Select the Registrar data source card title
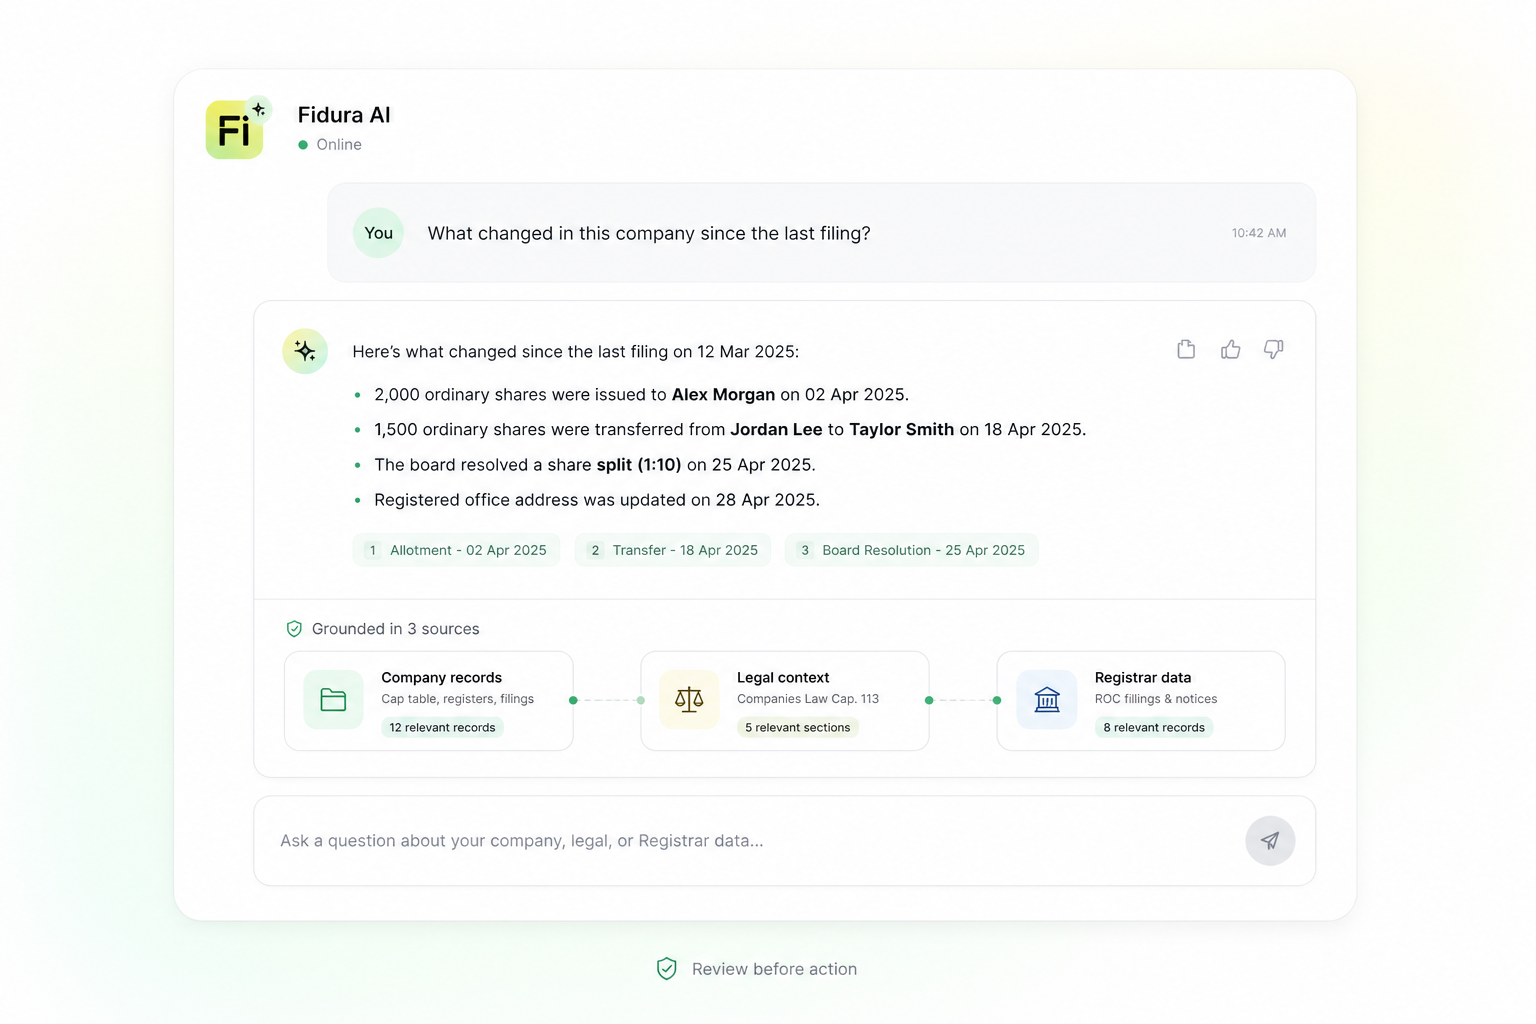 tap(1143, 678)
